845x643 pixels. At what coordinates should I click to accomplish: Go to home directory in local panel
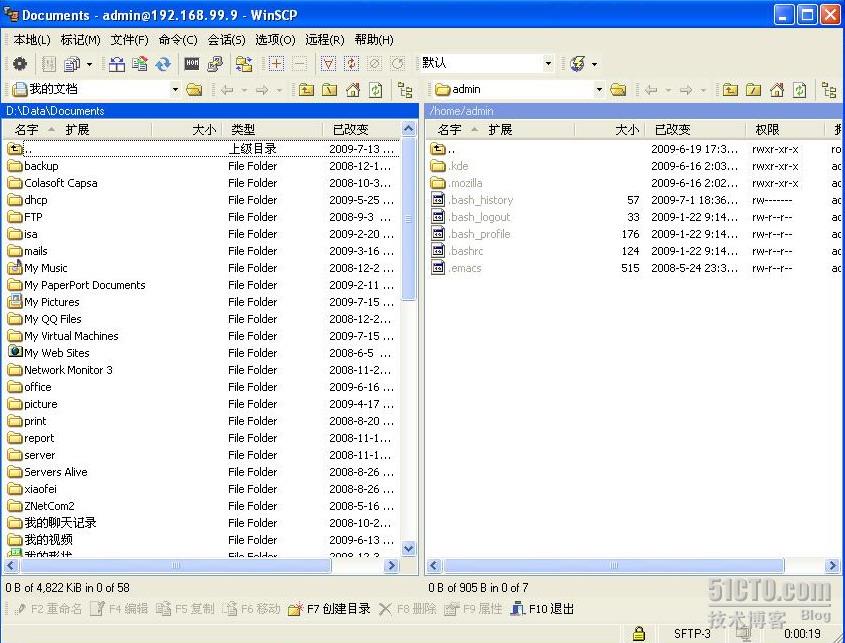pos(352,89)
